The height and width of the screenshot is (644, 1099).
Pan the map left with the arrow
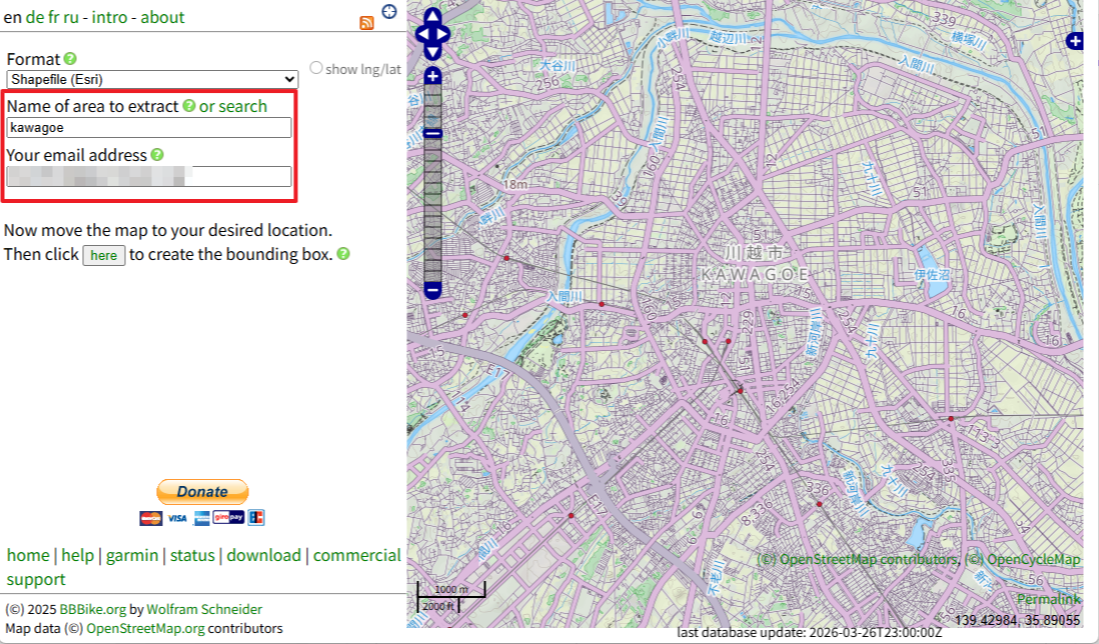[x=421, y=34]
